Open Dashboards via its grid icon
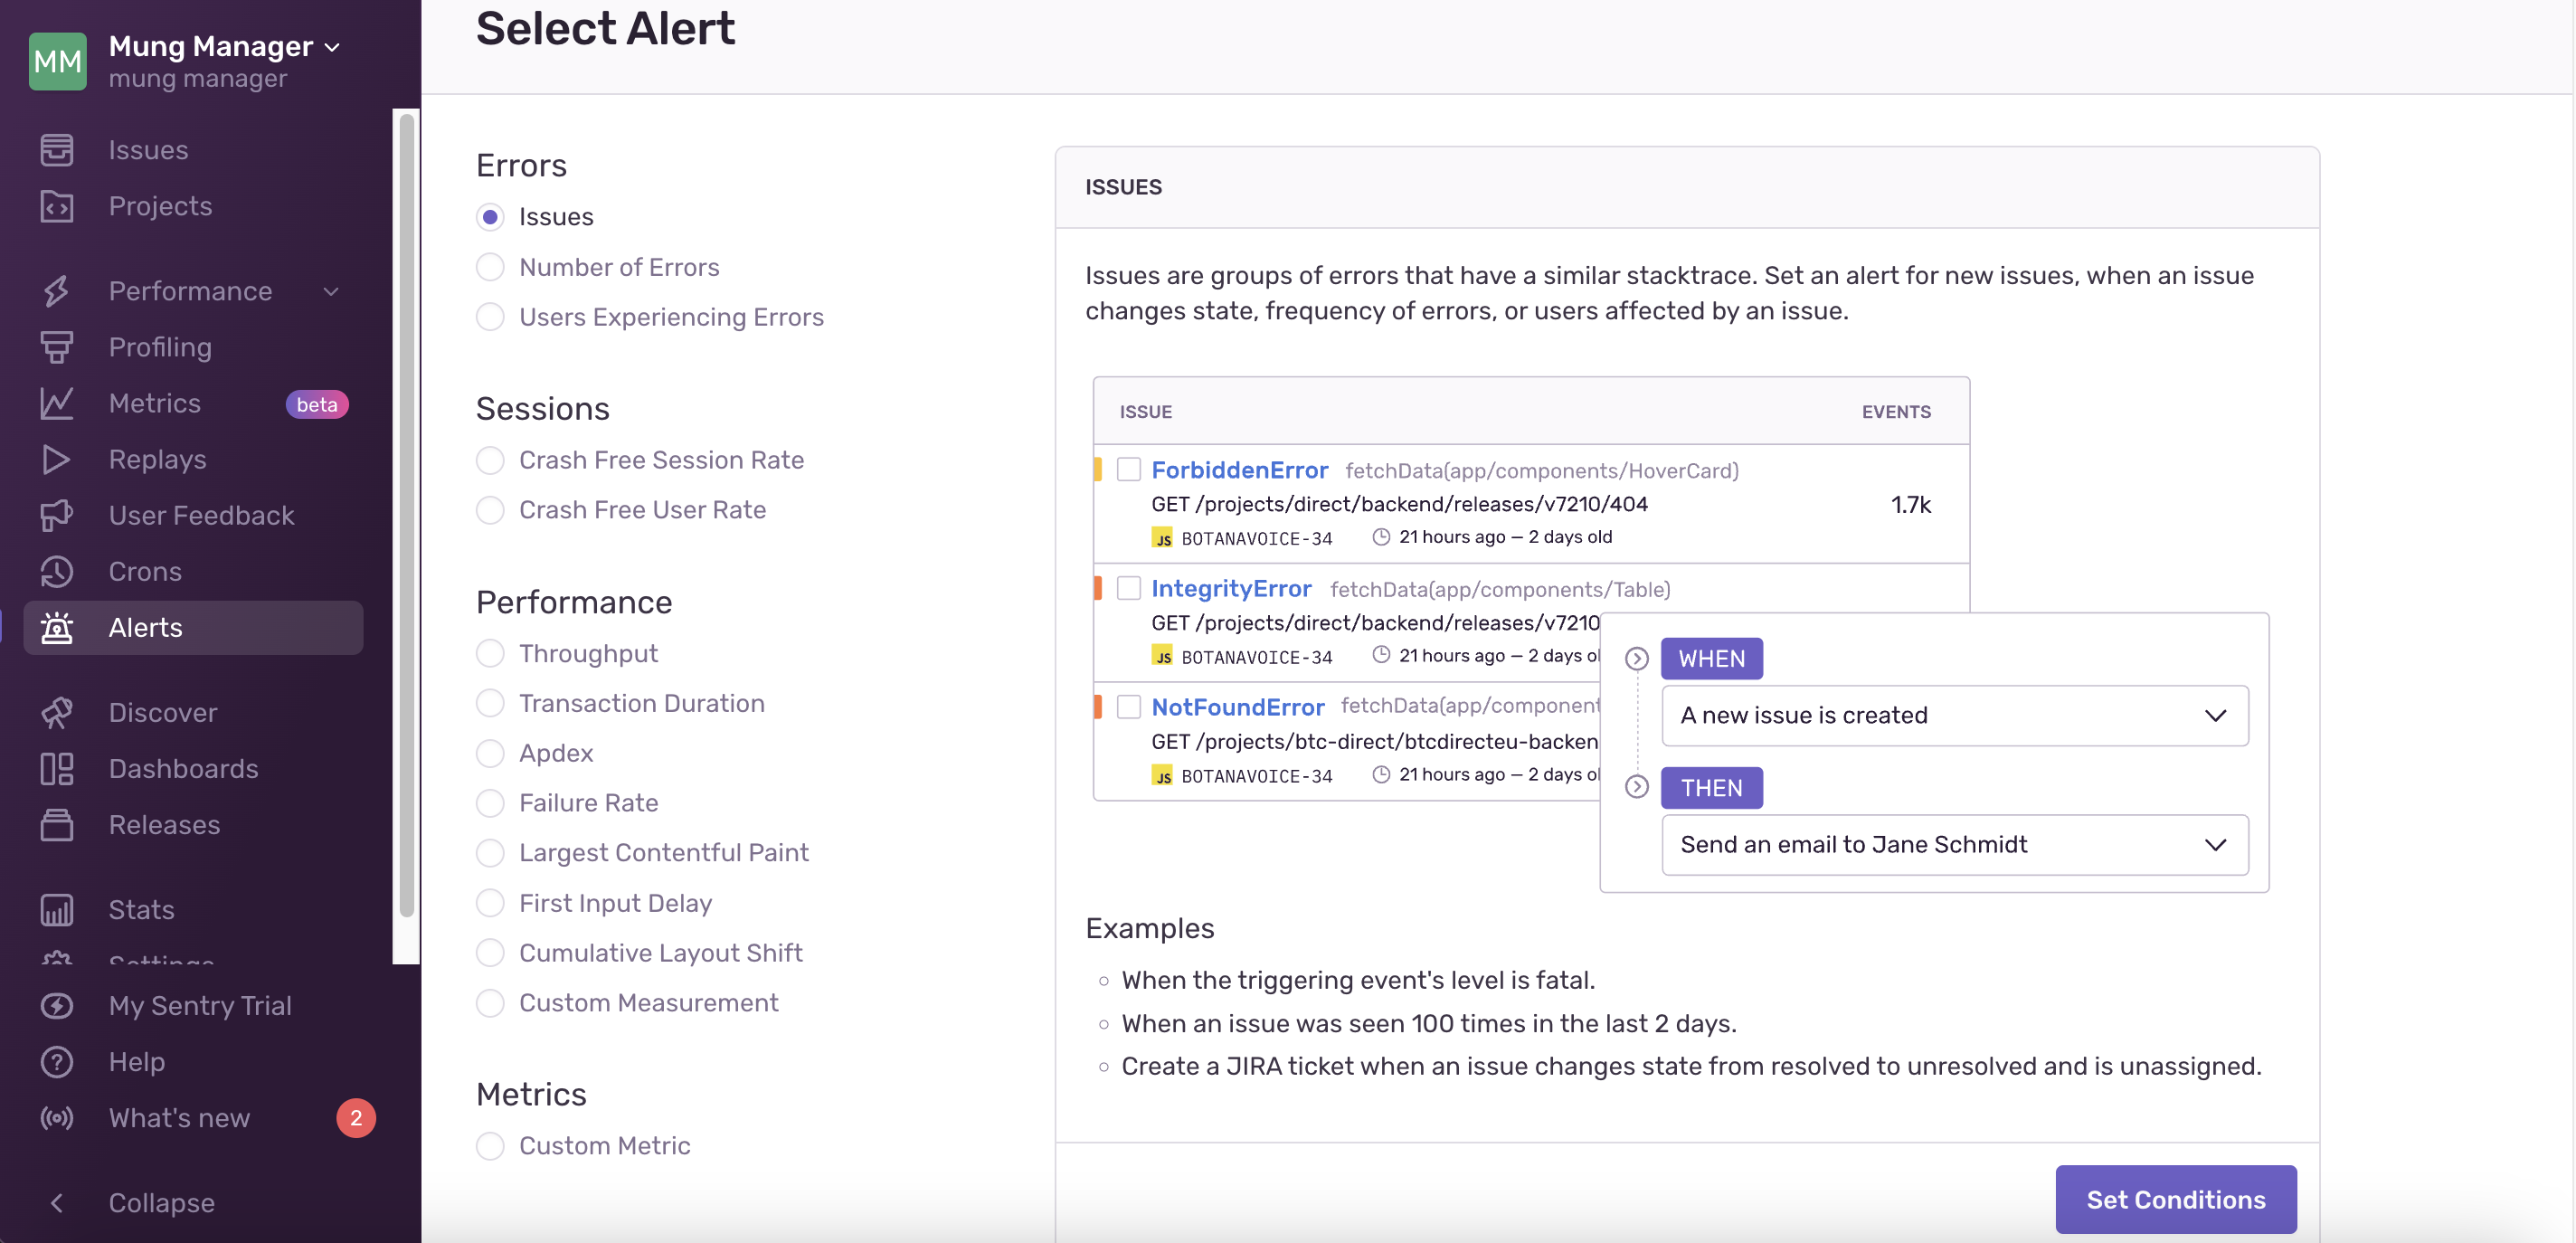Viewport: 2576px width, 1243px height. (57, 768)
